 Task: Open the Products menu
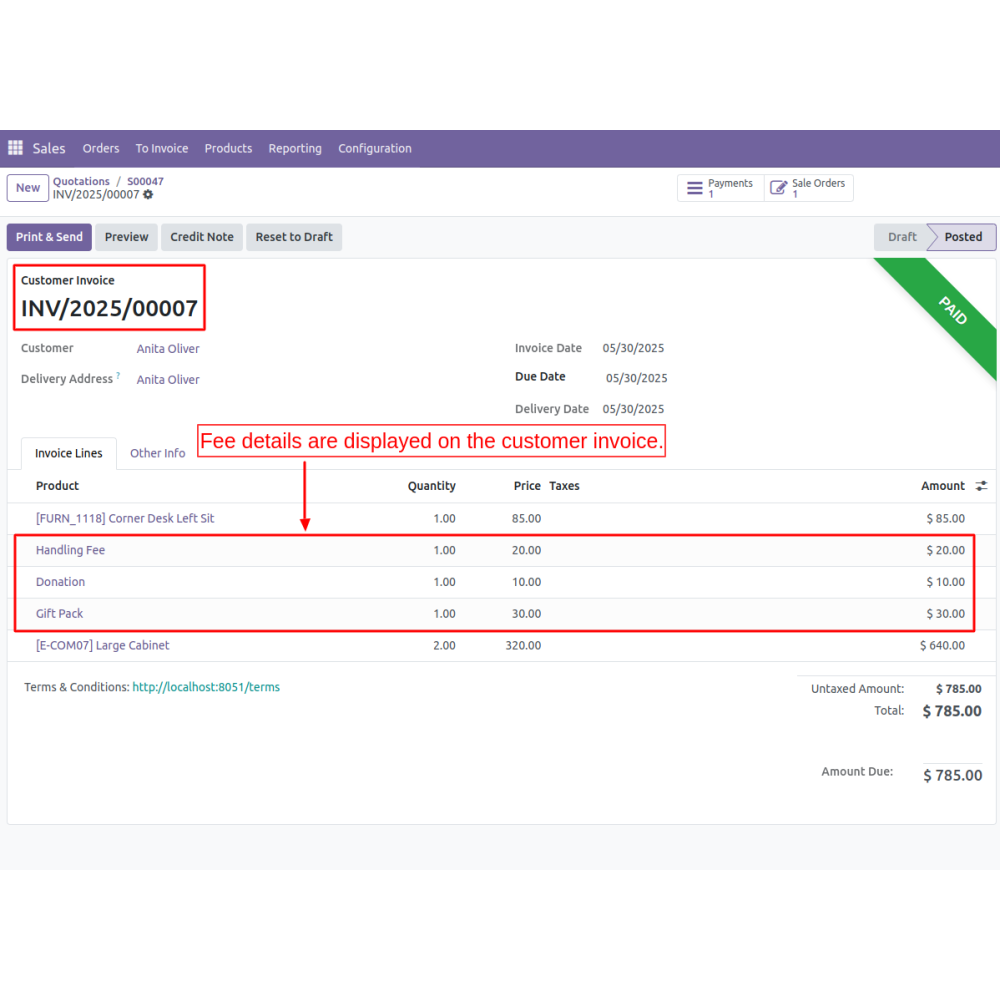tap(228, 148)
